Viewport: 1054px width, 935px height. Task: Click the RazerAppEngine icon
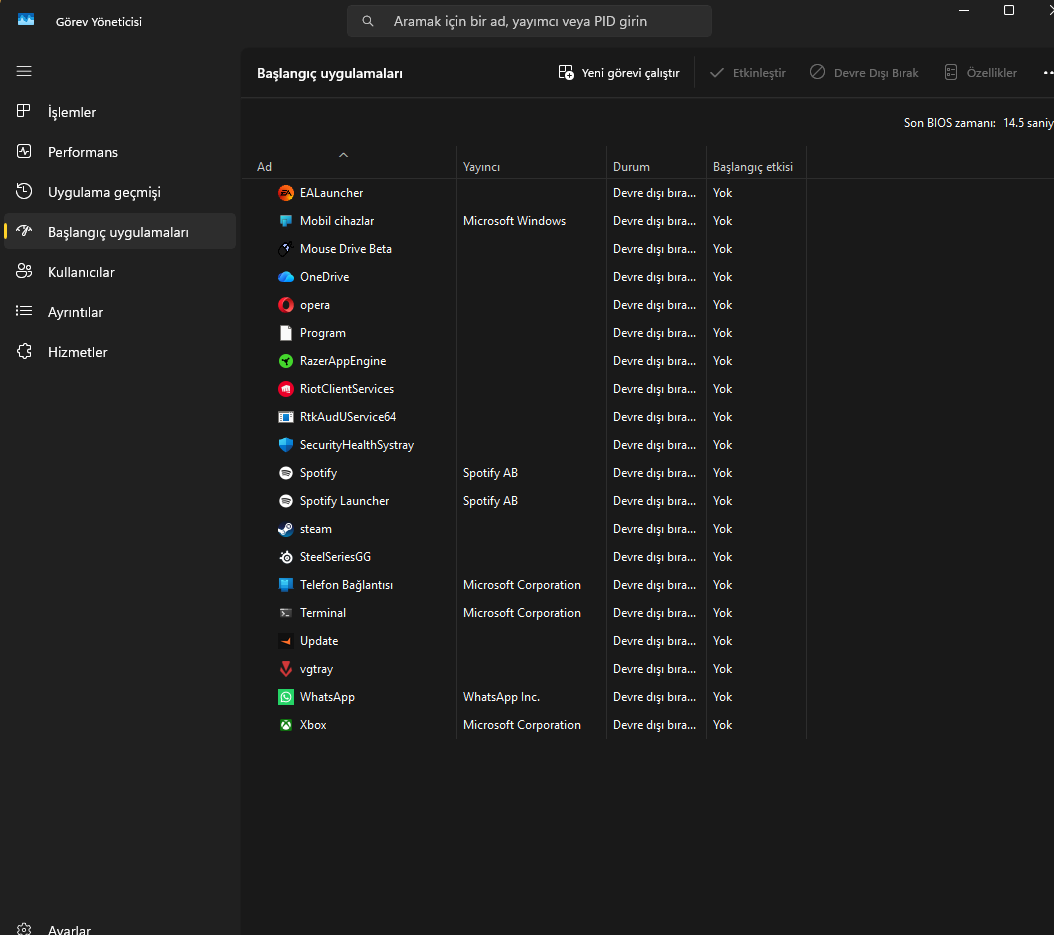tap(286, 361)
